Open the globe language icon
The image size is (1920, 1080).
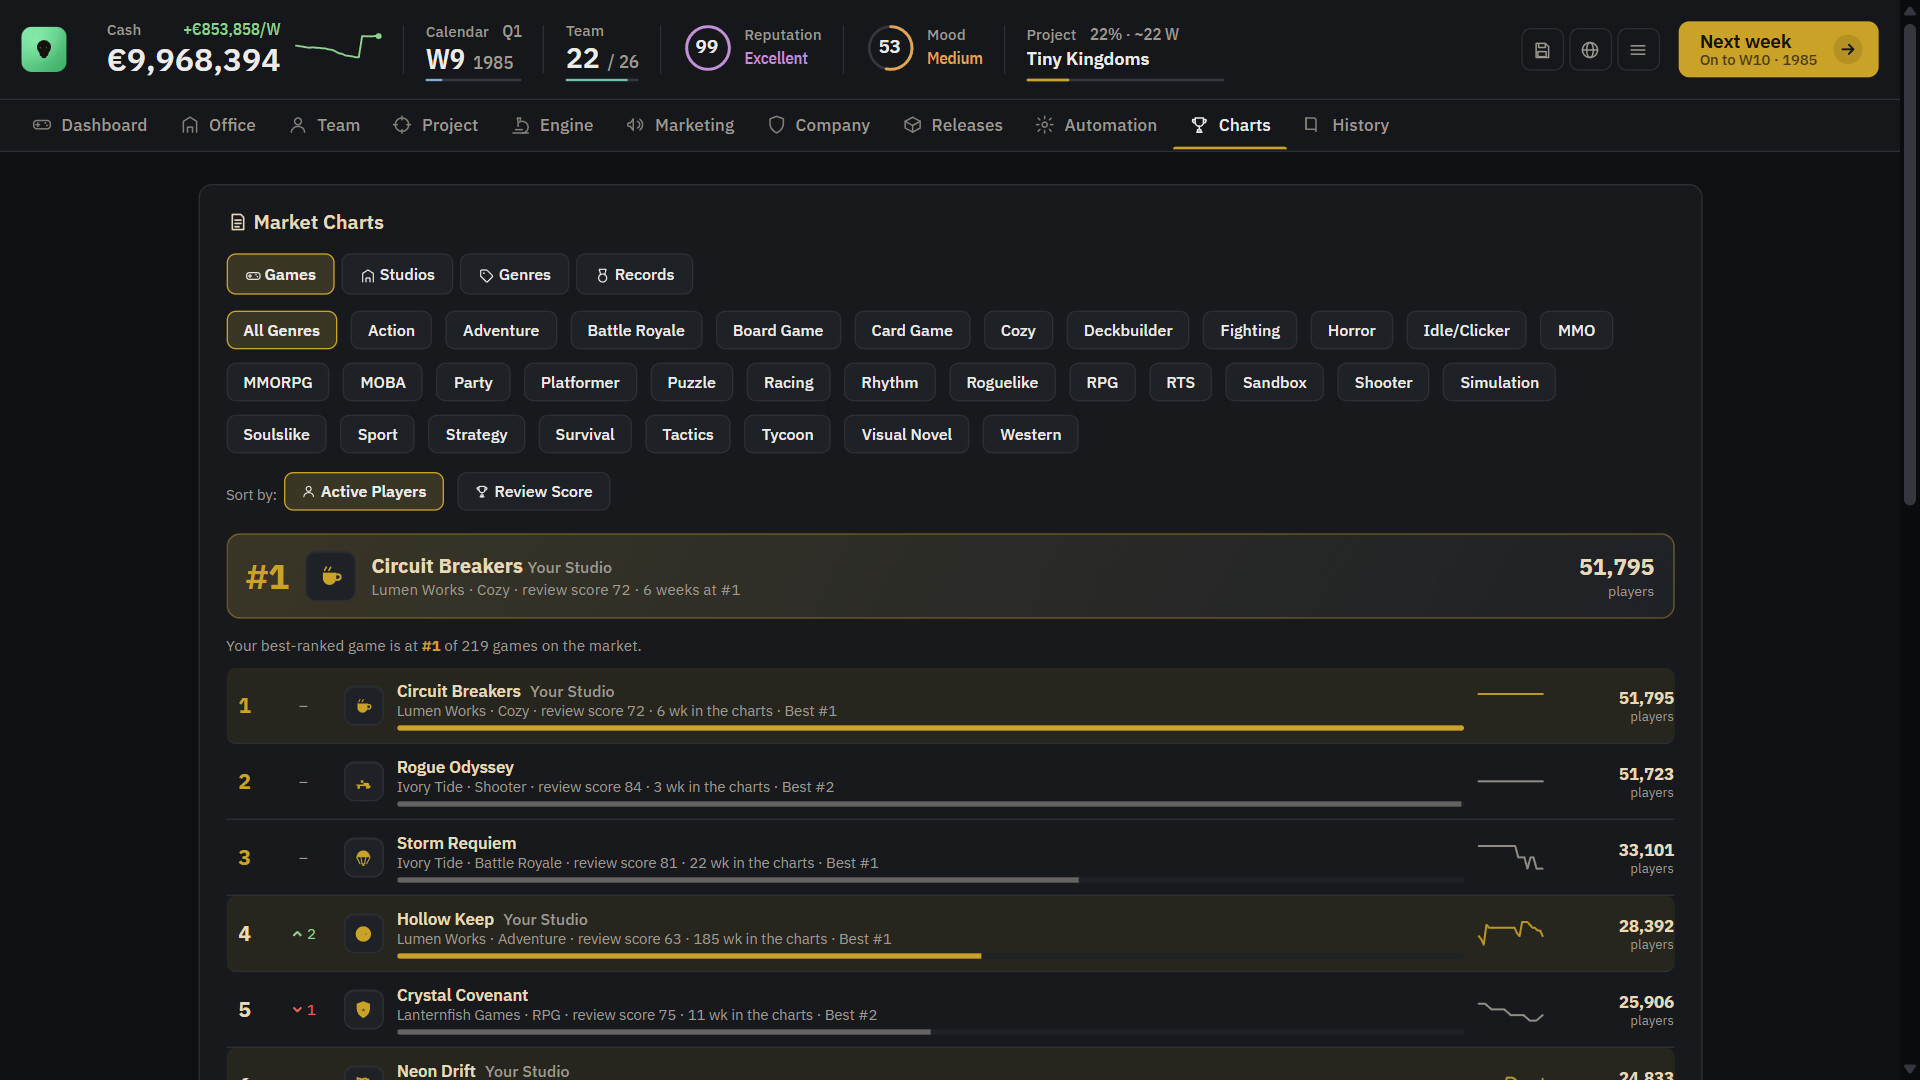click(x=1590, y=50)
